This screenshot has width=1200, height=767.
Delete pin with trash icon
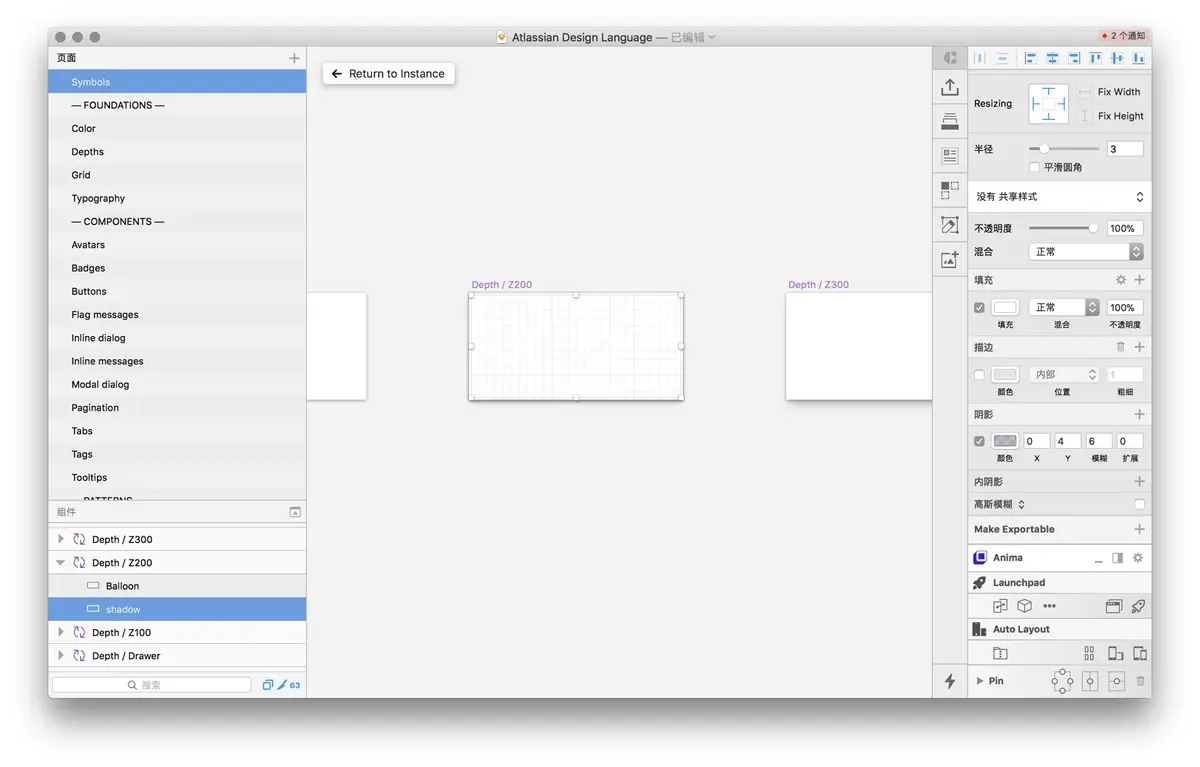(1140, 681)
